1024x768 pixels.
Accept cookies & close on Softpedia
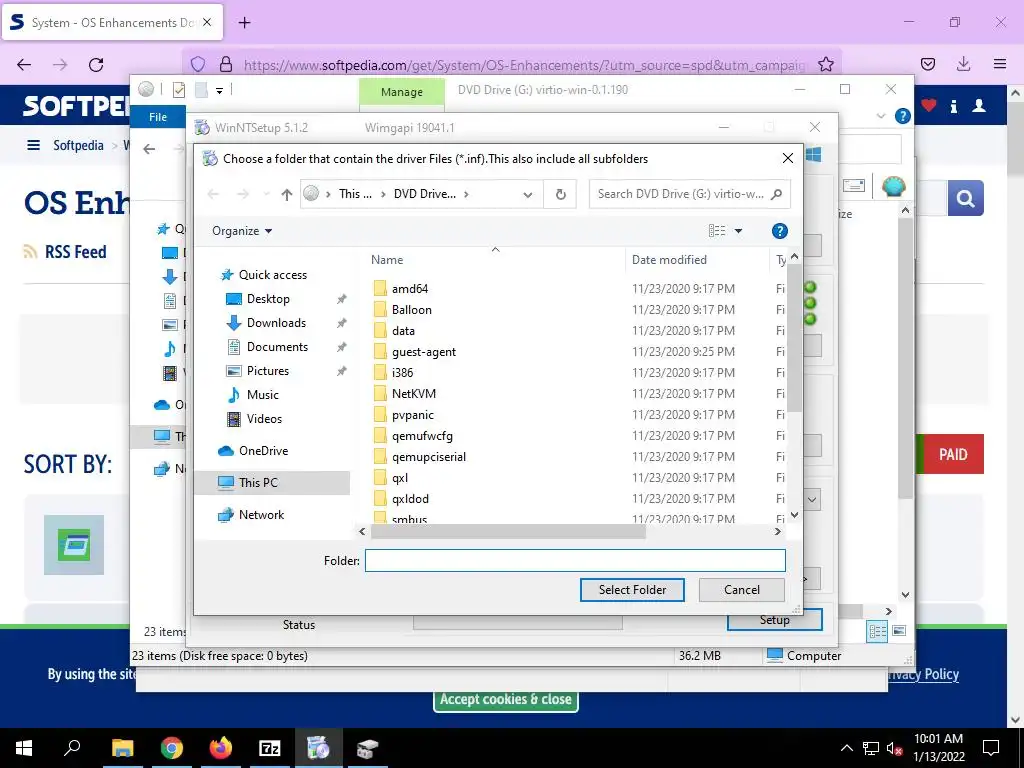505,699
